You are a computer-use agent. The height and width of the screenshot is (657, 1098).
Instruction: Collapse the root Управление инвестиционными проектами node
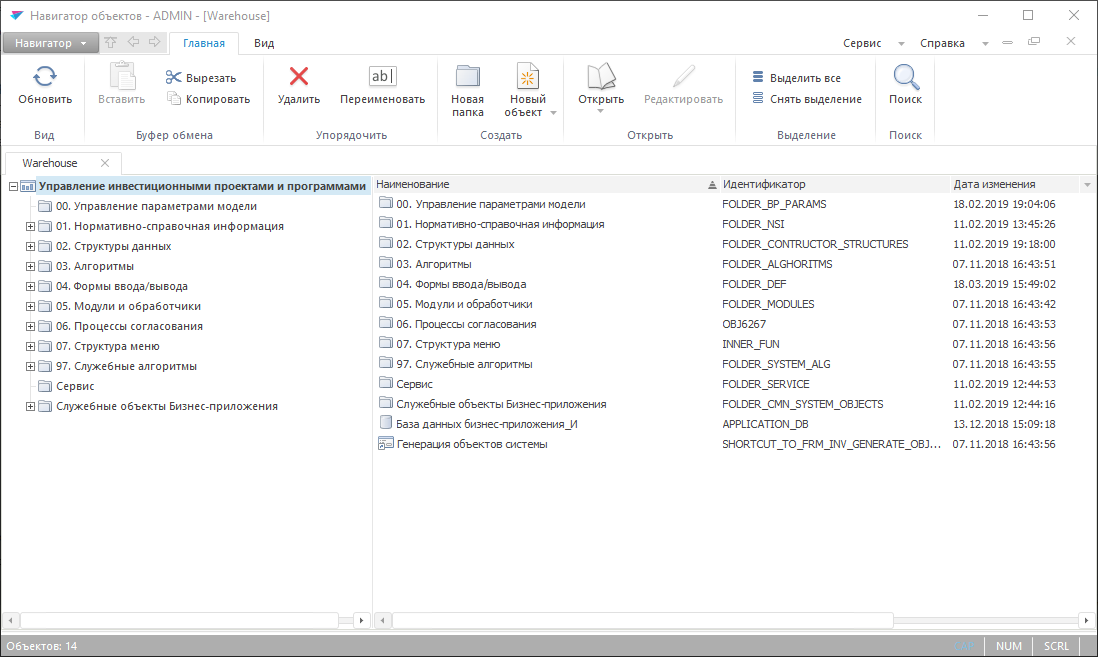pos(12,186)
